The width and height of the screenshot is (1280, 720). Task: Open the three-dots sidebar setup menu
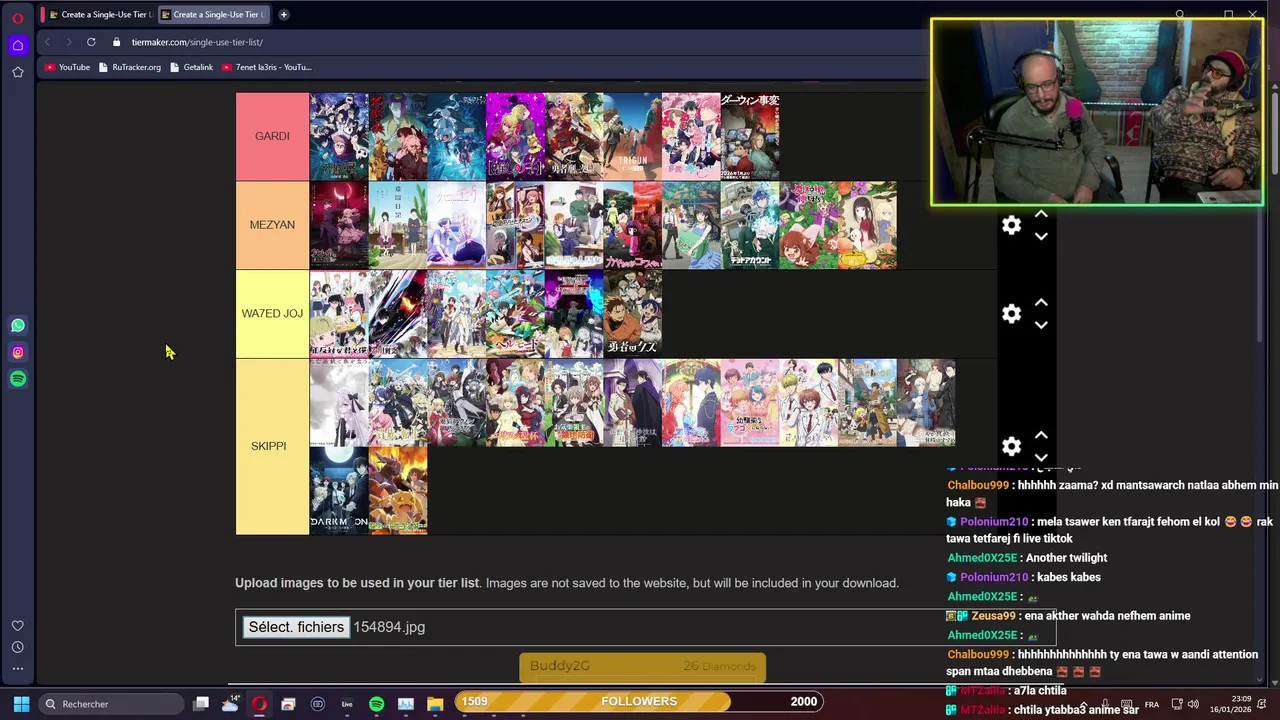point(18,668)
